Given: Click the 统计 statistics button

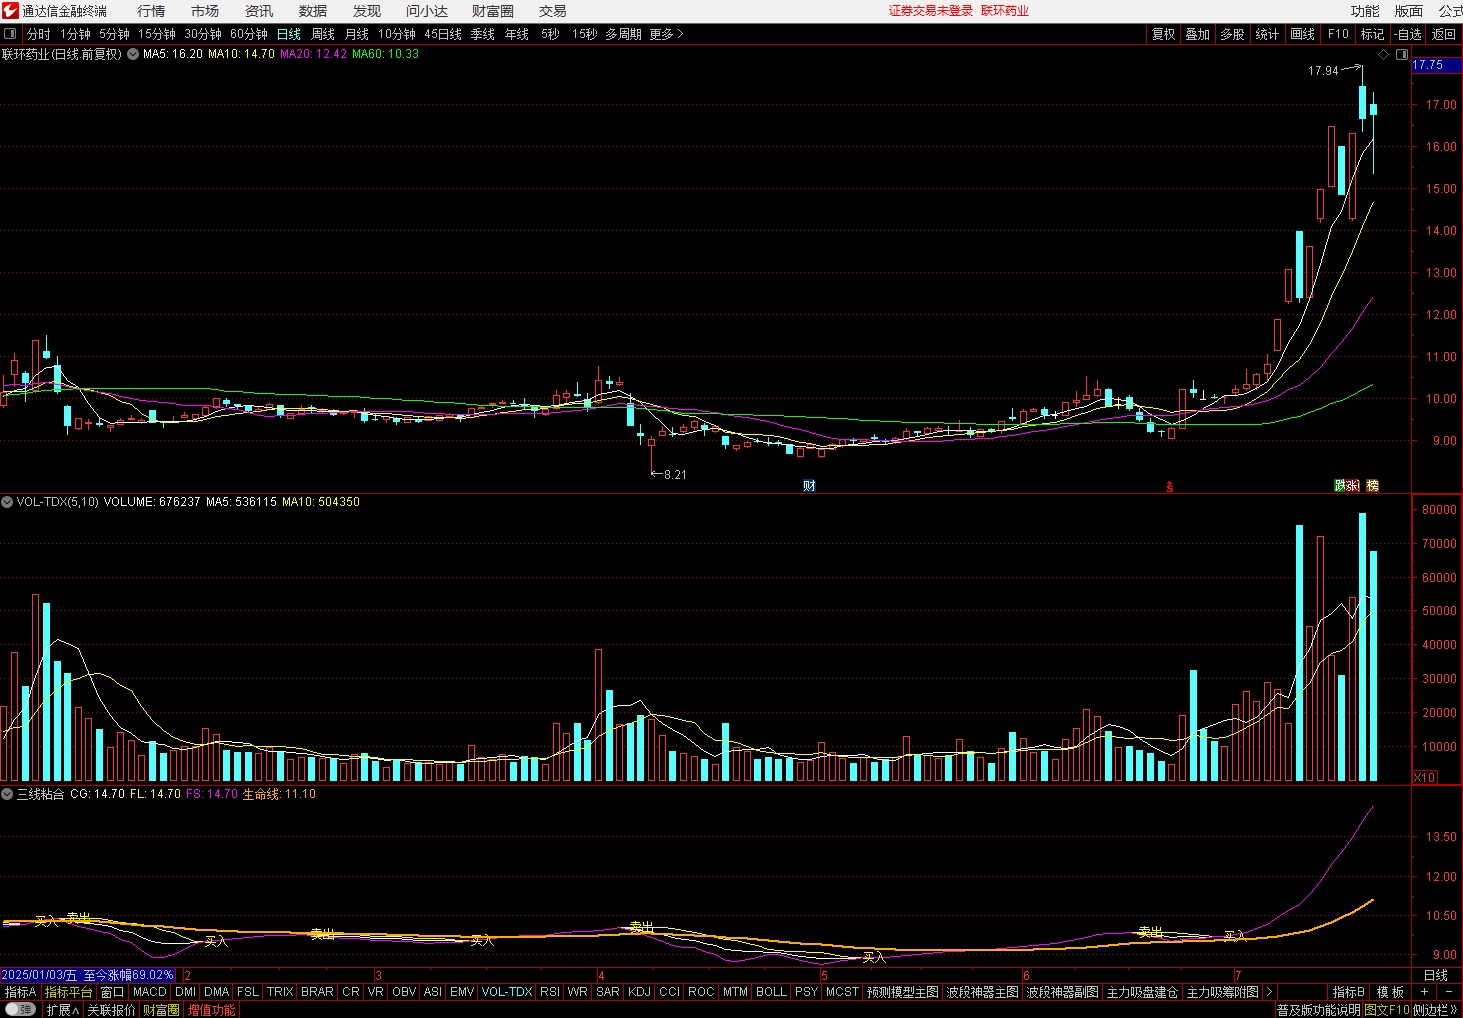Looking at the screenshot, I should click(1267, 34).
